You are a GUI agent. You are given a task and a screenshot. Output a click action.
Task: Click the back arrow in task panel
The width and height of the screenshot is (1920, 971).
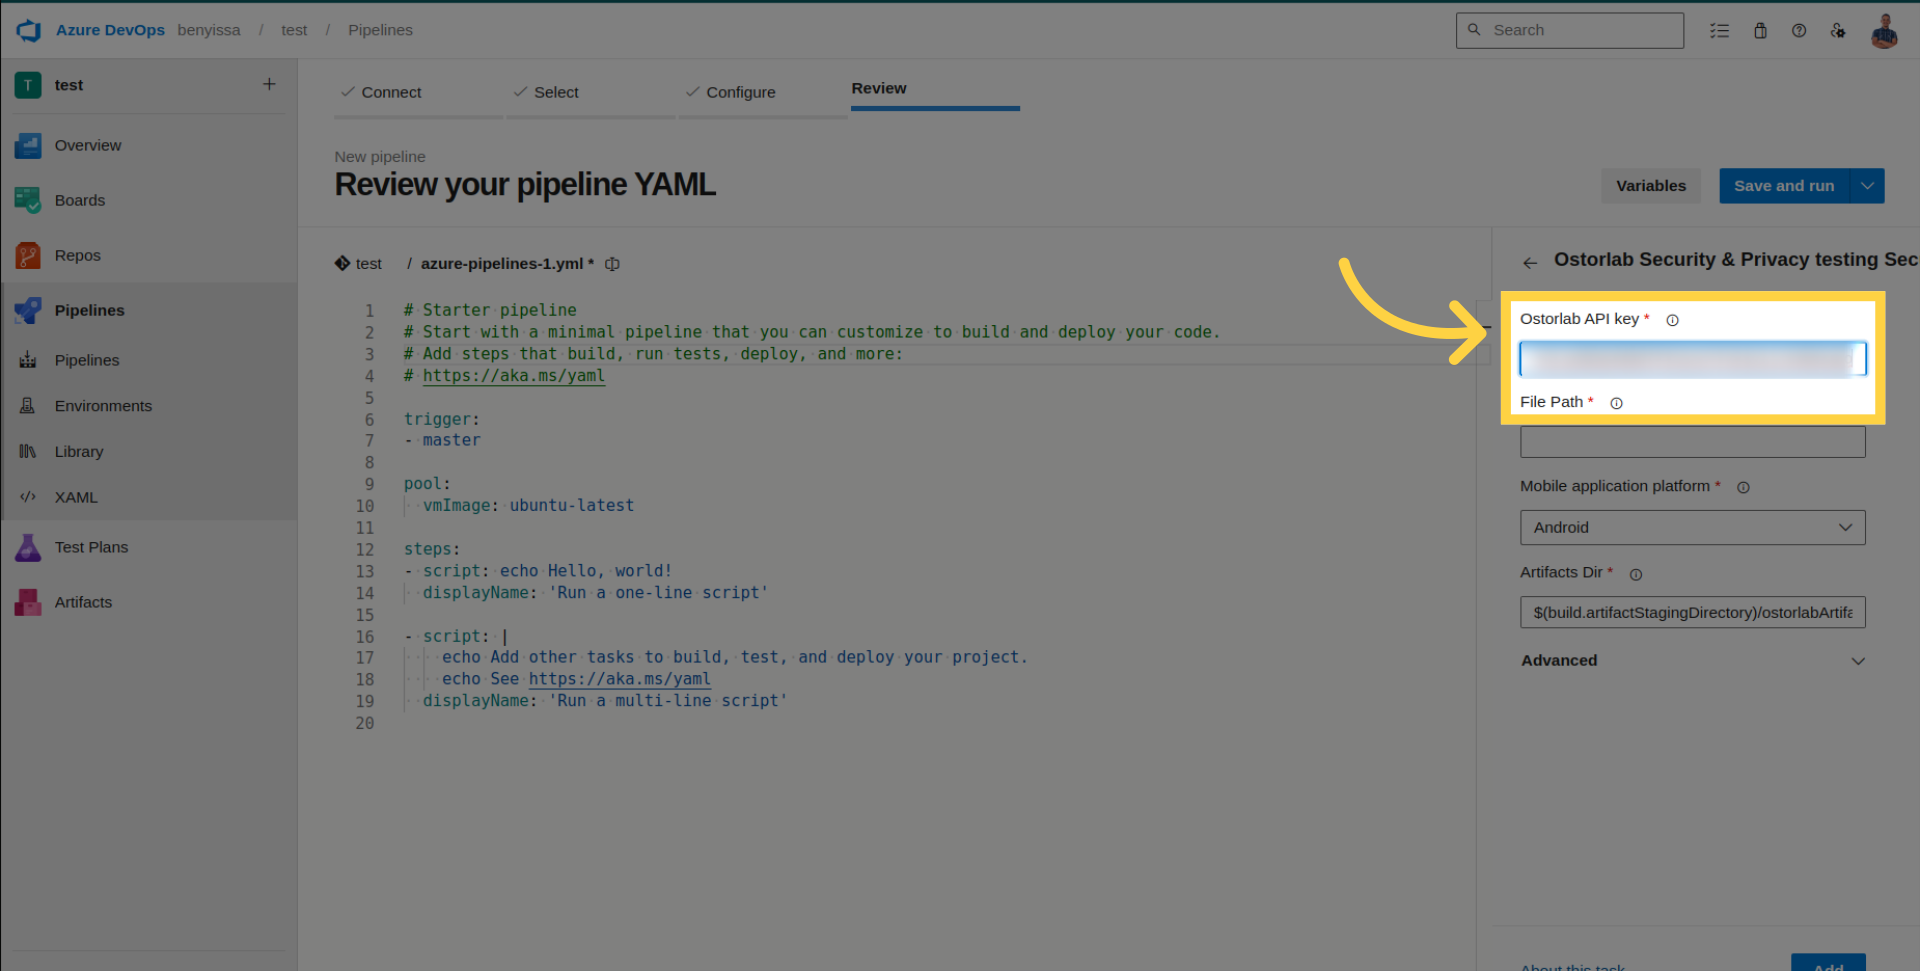point(1530,263)
